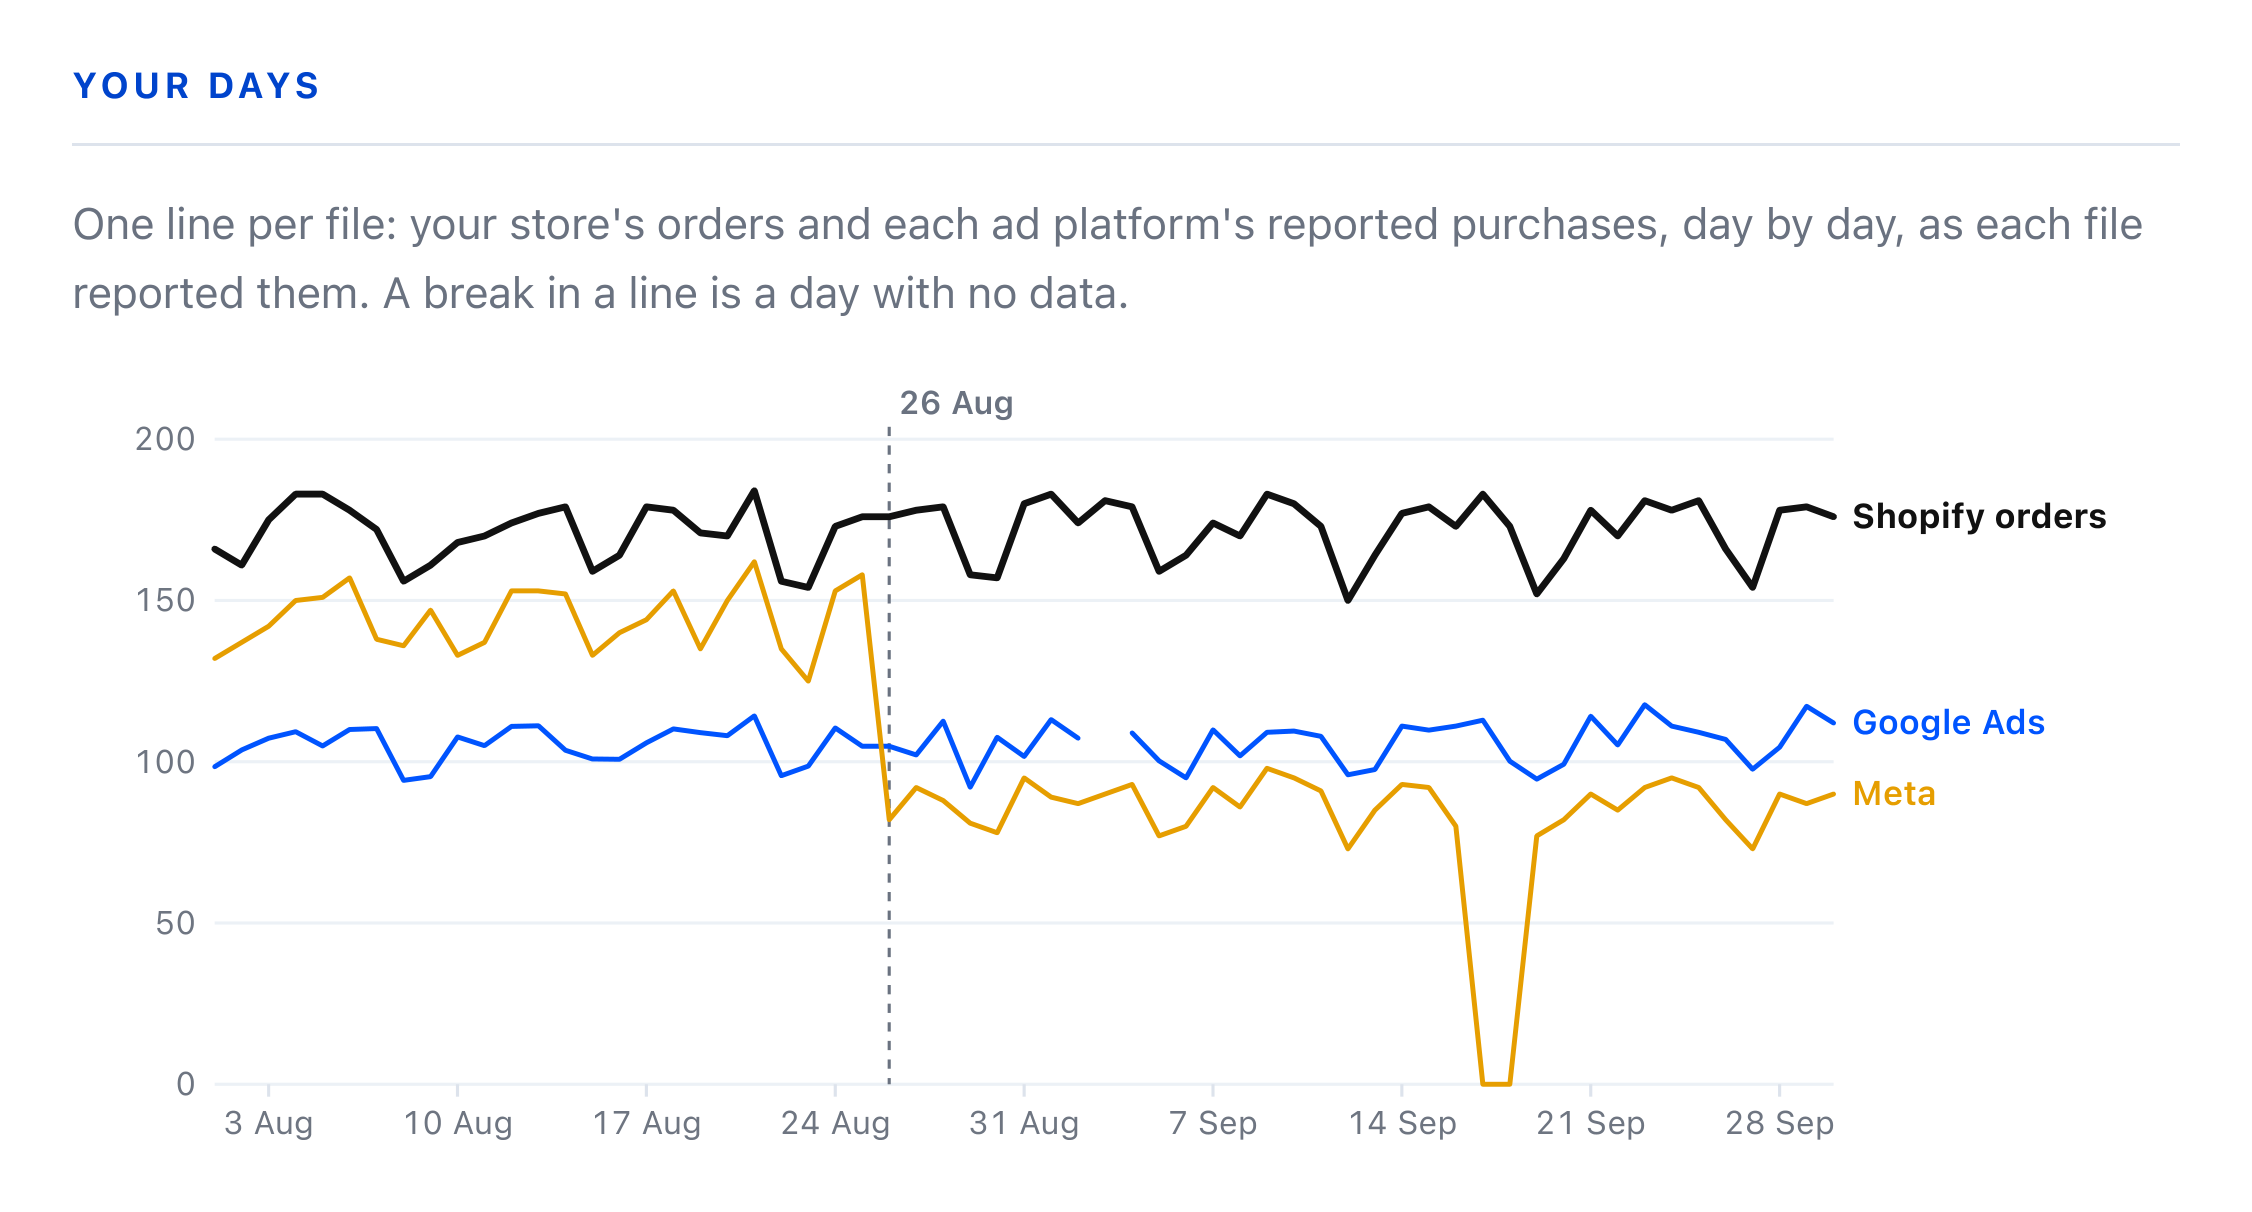2252x1212 pixels.
Task: Click the '200' y-axis value
Action: click(x=165, y=439)
